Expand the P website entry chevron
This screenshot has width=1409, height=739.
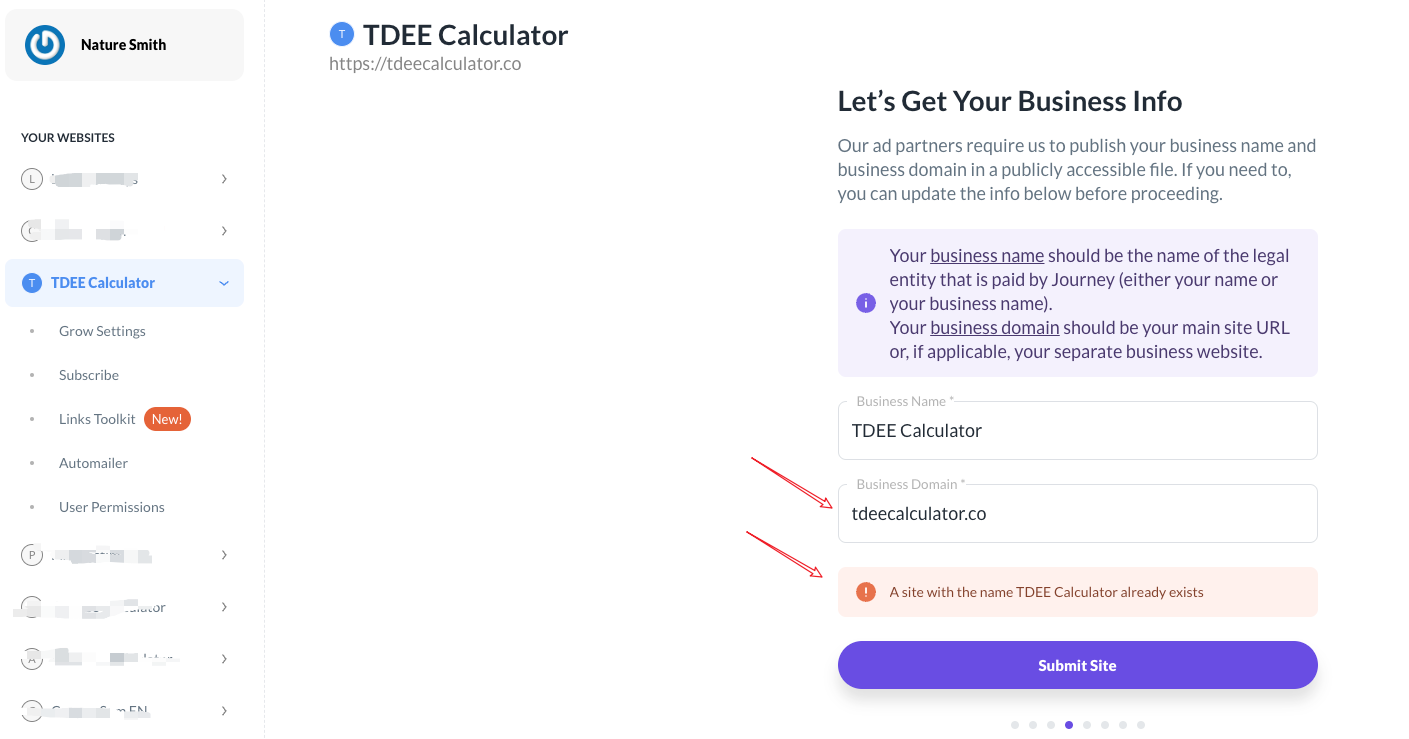224,555
